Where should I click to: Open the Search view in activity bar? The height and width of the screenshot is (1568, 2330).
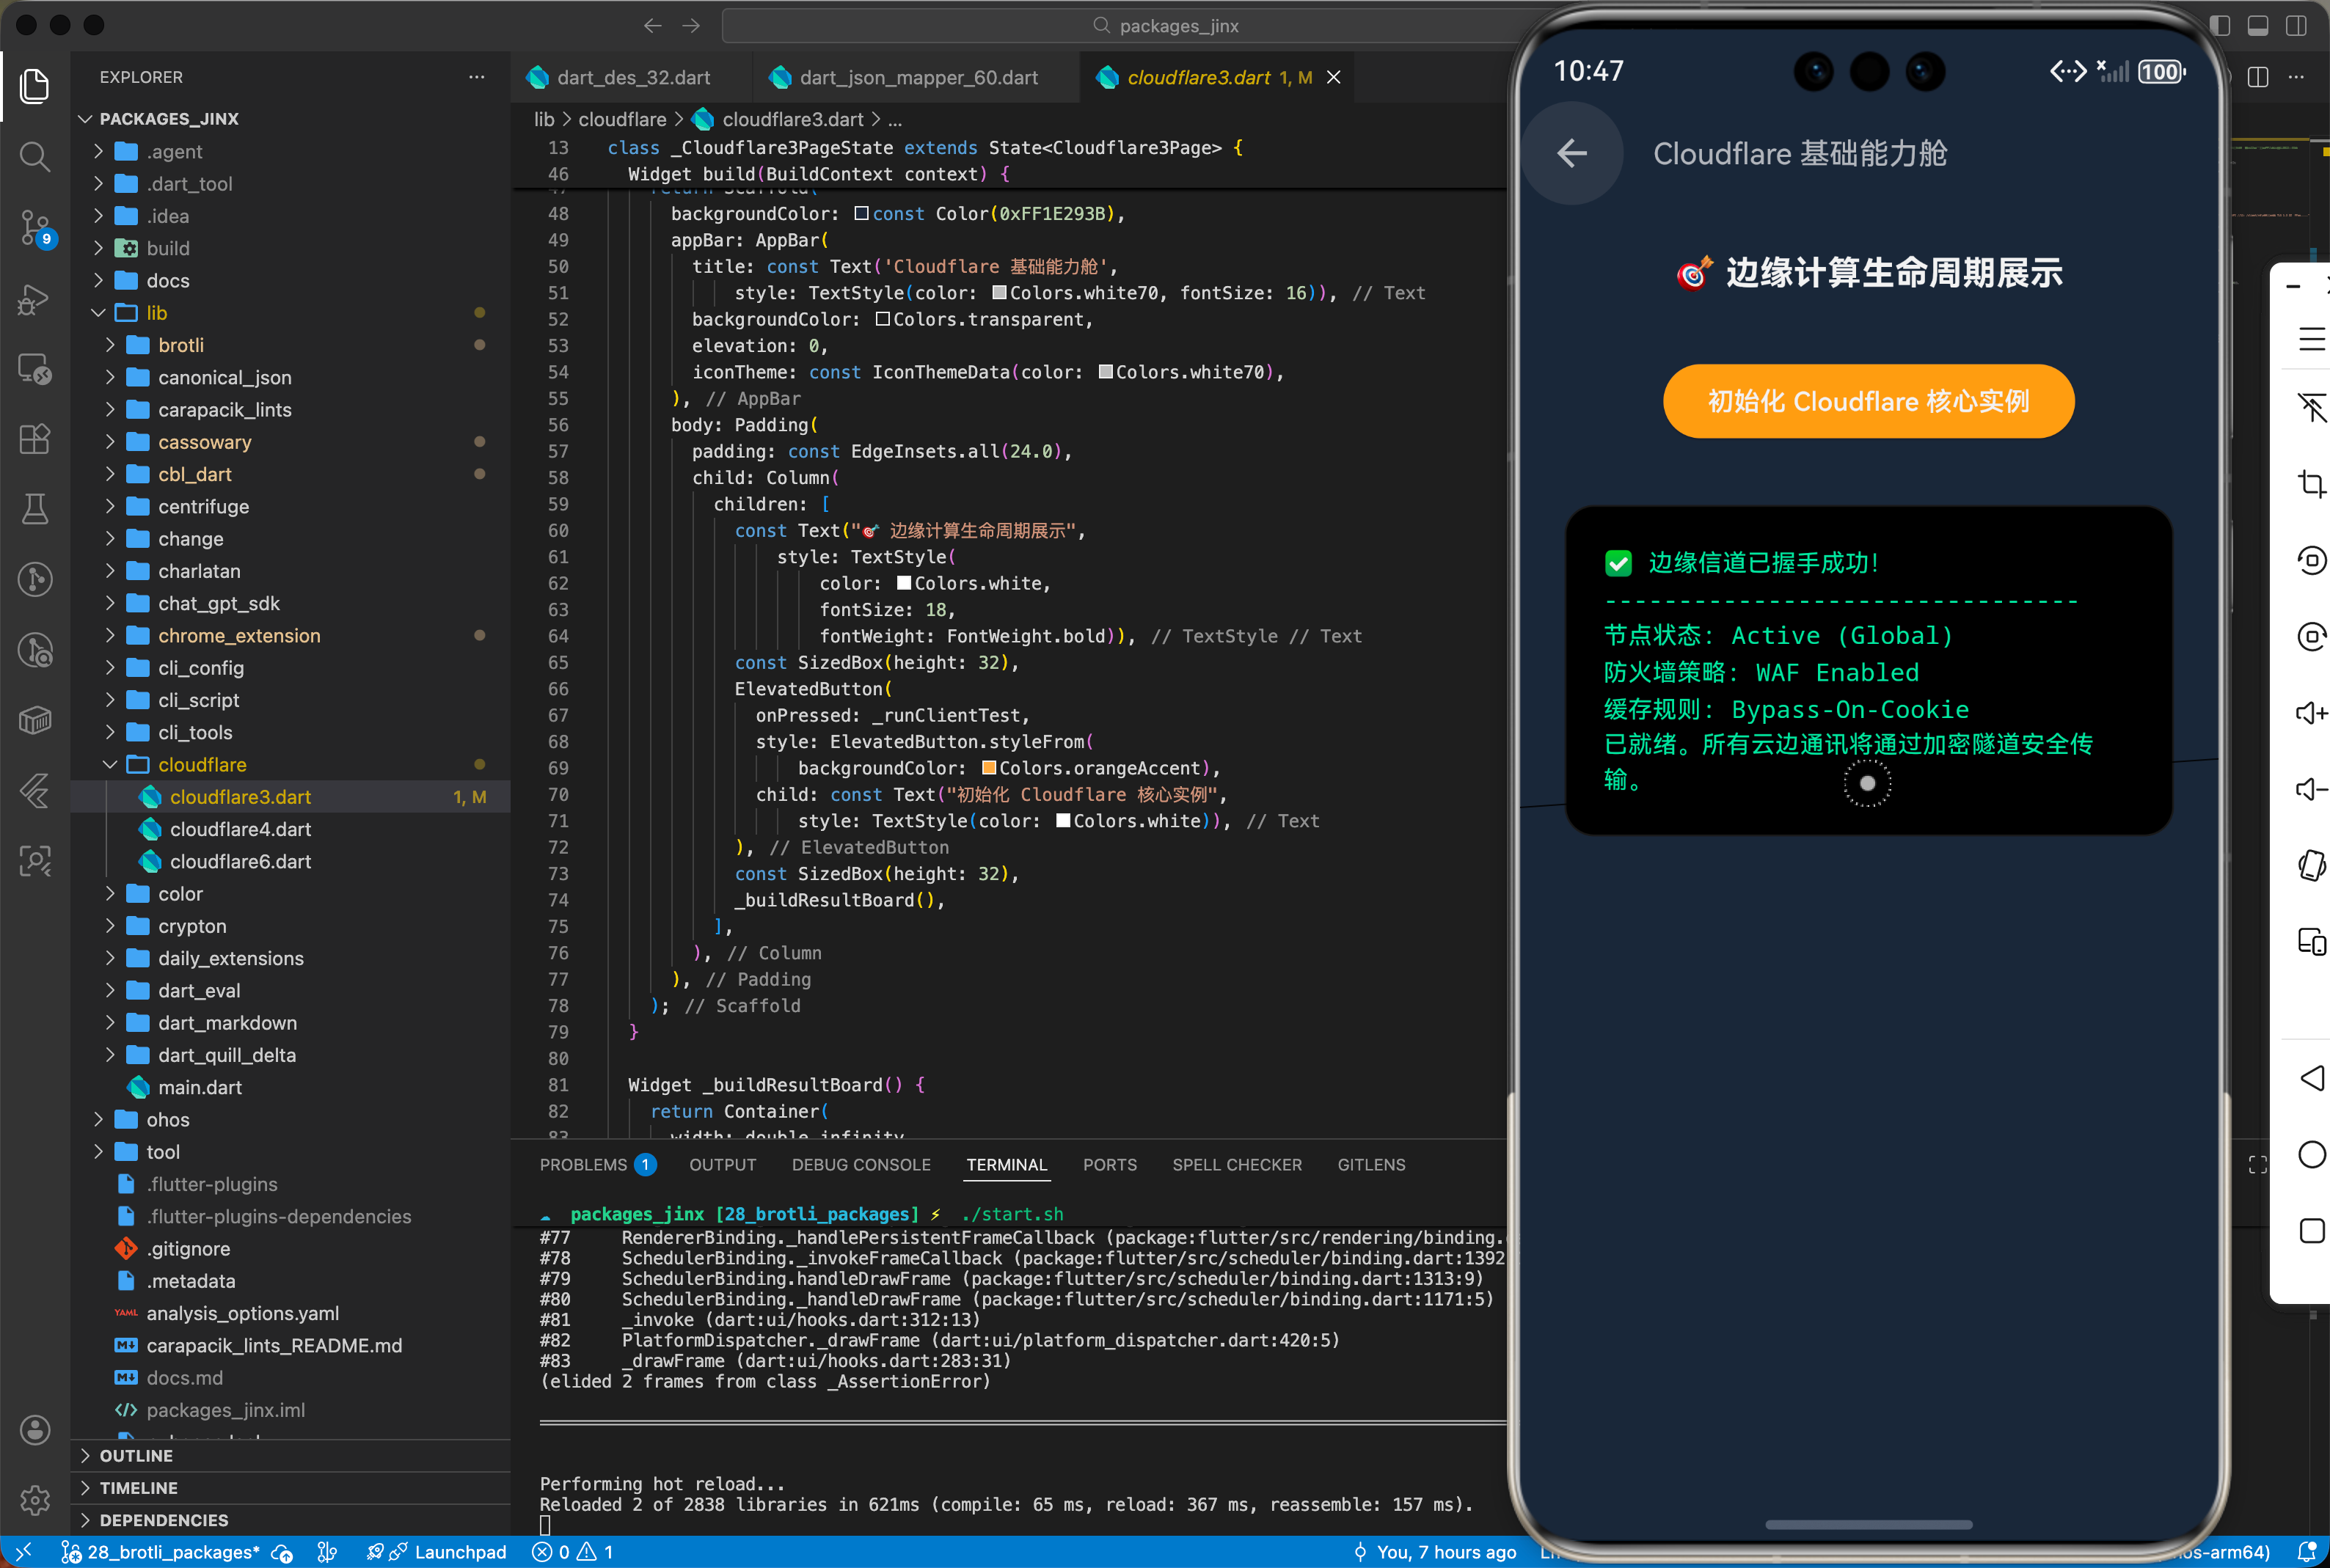(35, 156)
